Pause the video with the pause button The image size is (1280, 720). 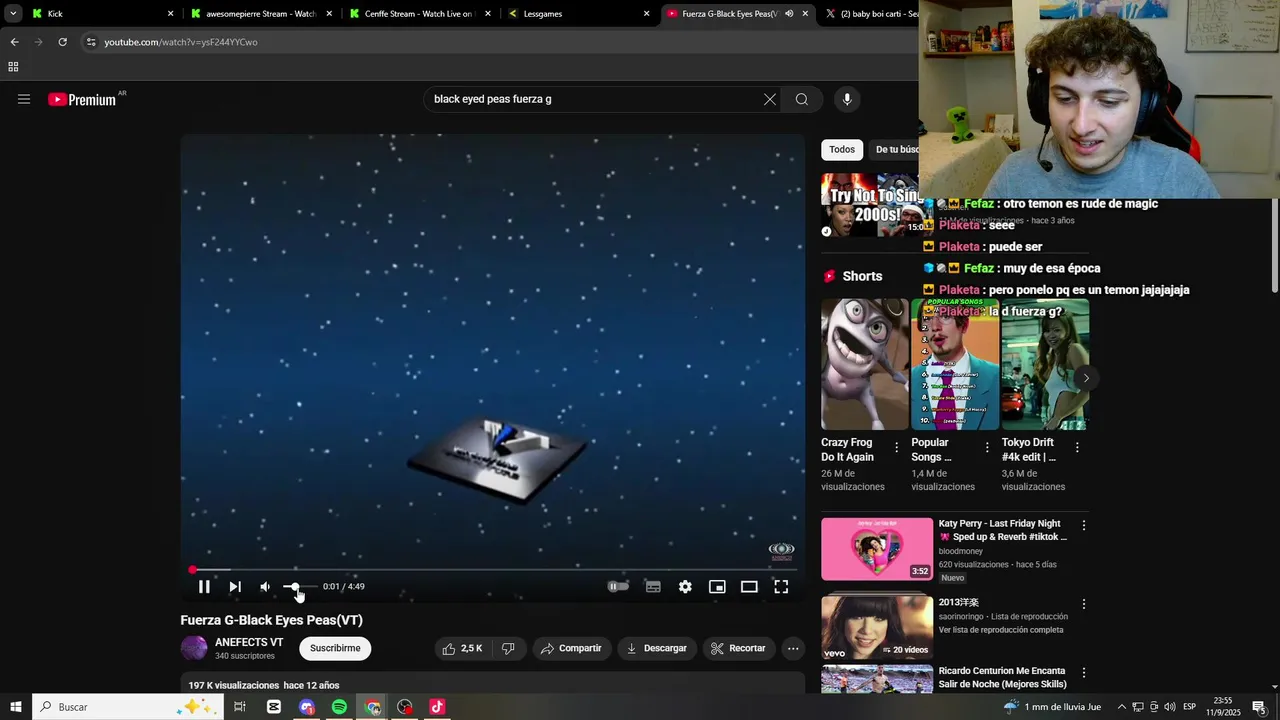(204, 587)
